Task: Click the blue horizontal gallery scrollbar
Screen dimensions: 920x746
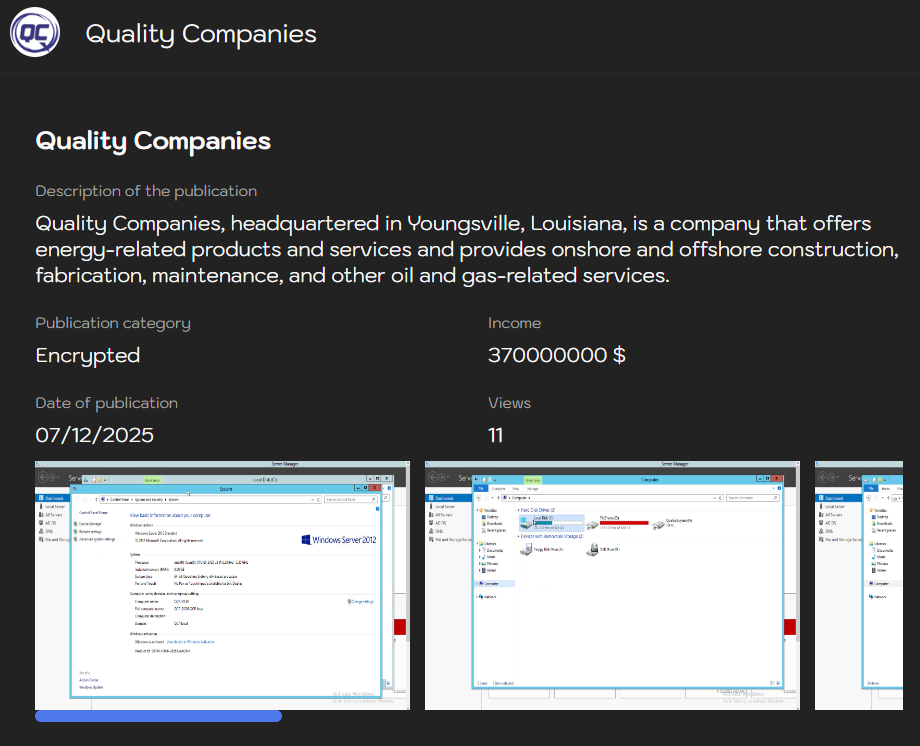Action: [158, 716]
